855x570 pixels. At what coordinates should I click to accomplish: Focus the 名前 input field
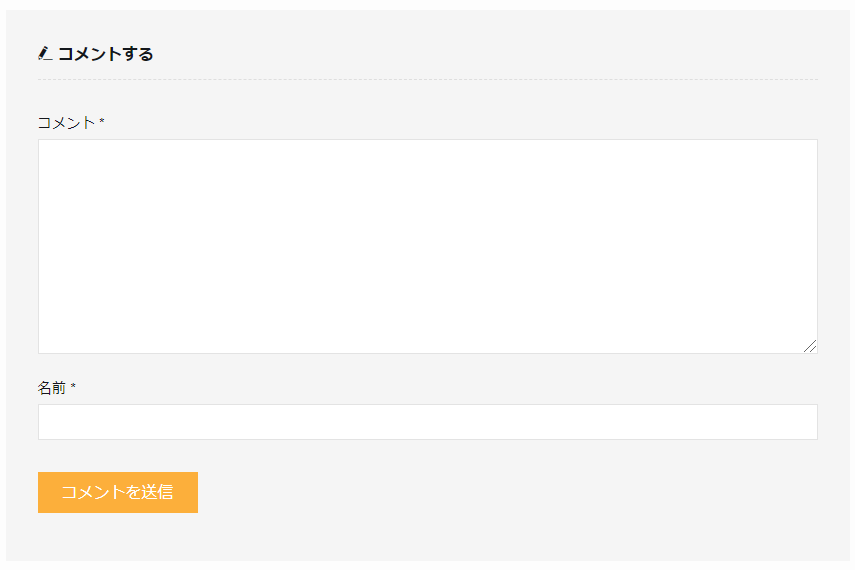427,422
